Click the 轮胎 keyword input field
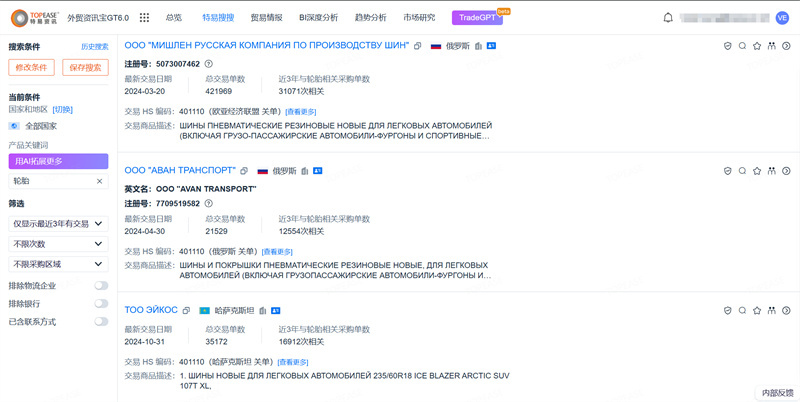 [58, 181]
